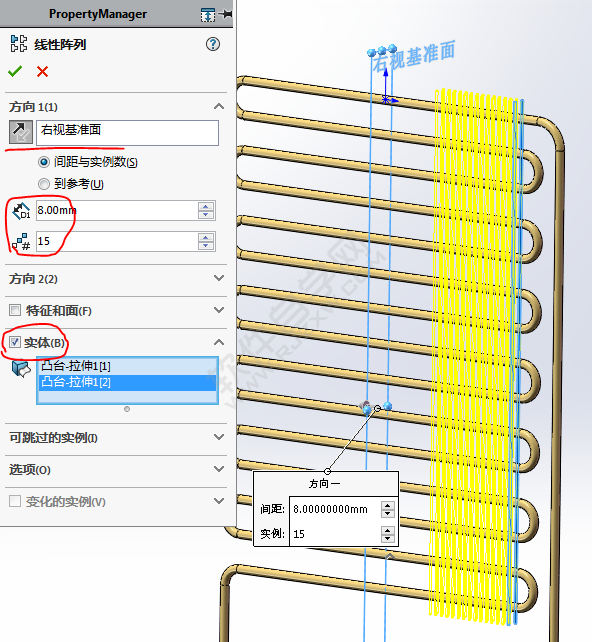Decrease spacing with D1 down arrow
Viewport: 592px width, 642px height.
pos(206,215)
